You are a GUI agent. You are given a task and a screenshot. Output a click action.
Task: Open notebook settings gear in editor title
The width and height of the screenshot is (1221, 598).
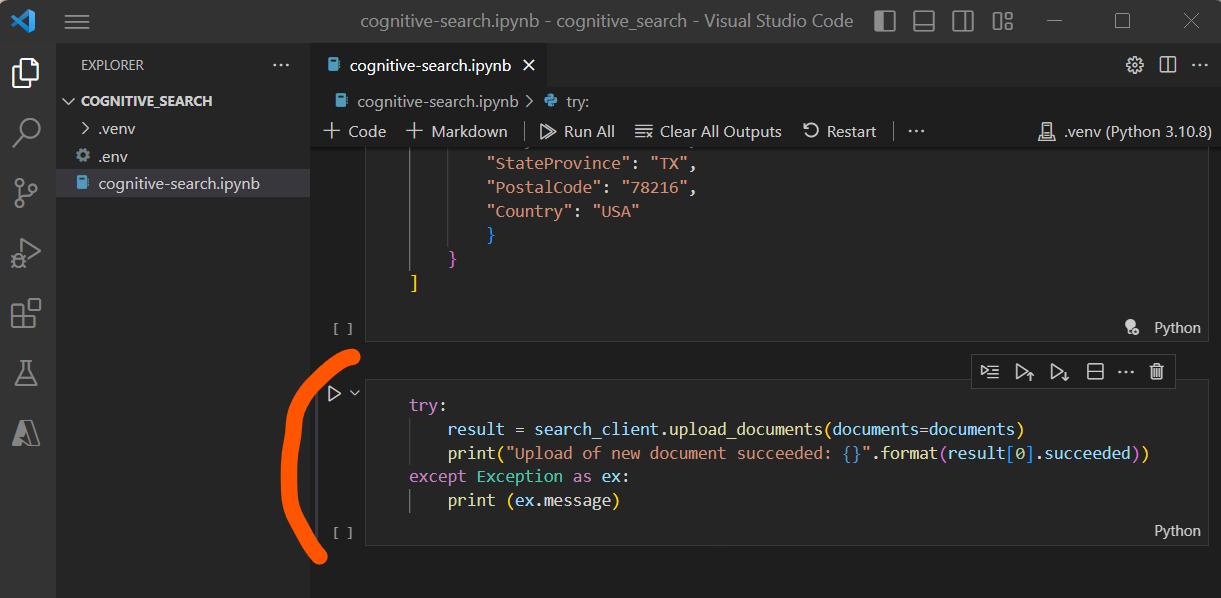(x=1135, y=65)
